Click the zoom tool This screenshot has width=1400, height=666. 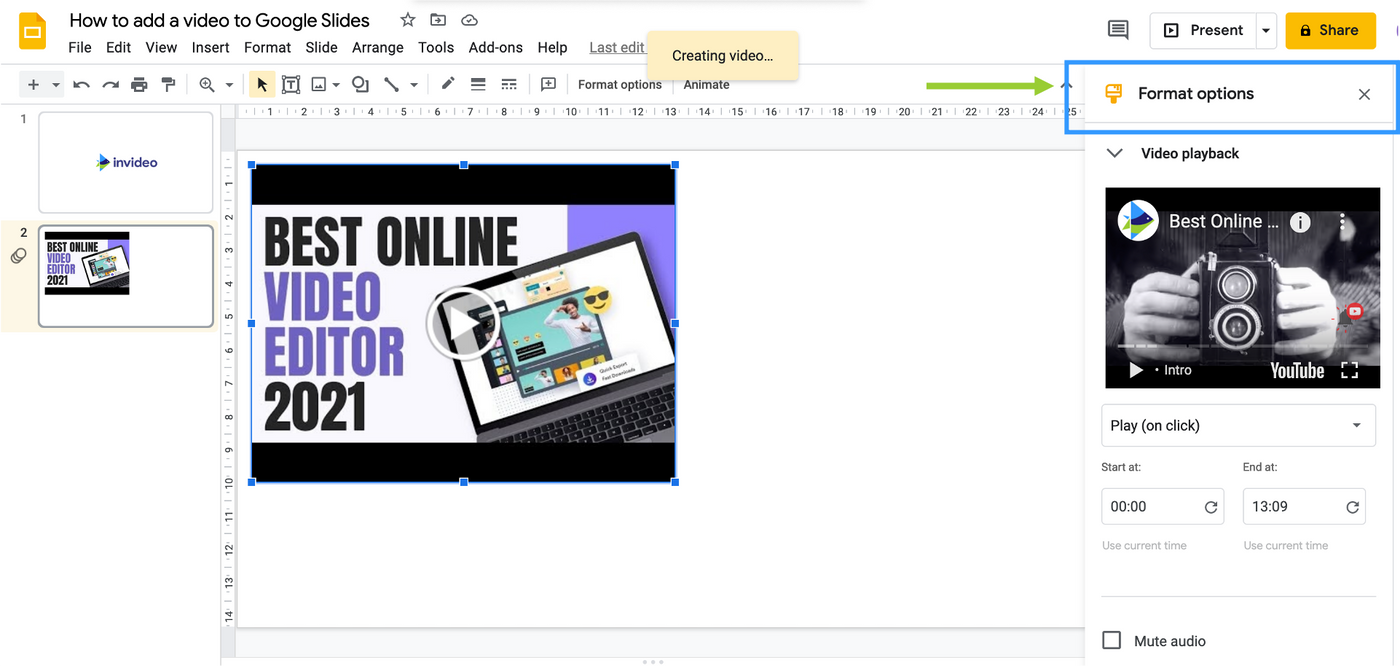208,84
